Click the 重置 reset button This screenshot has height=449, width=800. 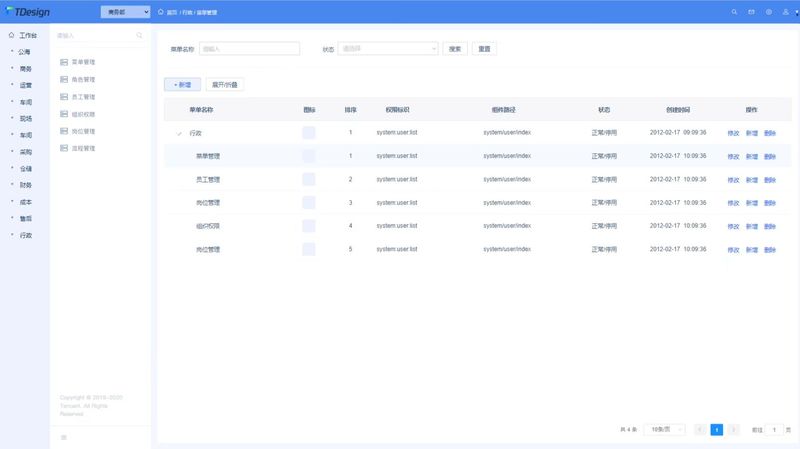(484, 49)
